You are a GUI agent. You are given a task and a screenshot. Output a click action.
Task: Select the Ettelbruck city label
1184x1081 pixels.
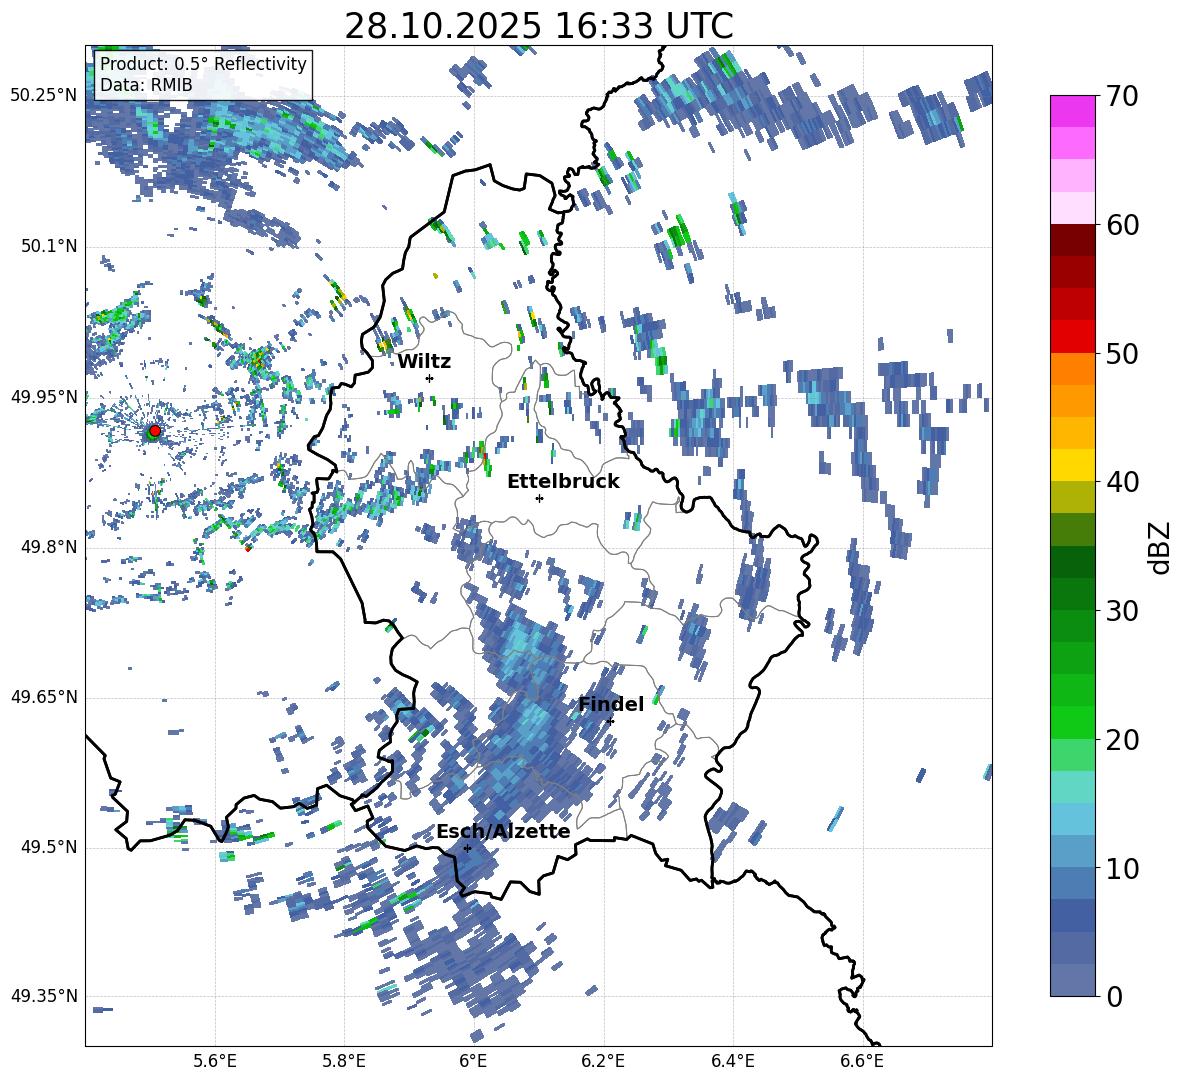563,481
